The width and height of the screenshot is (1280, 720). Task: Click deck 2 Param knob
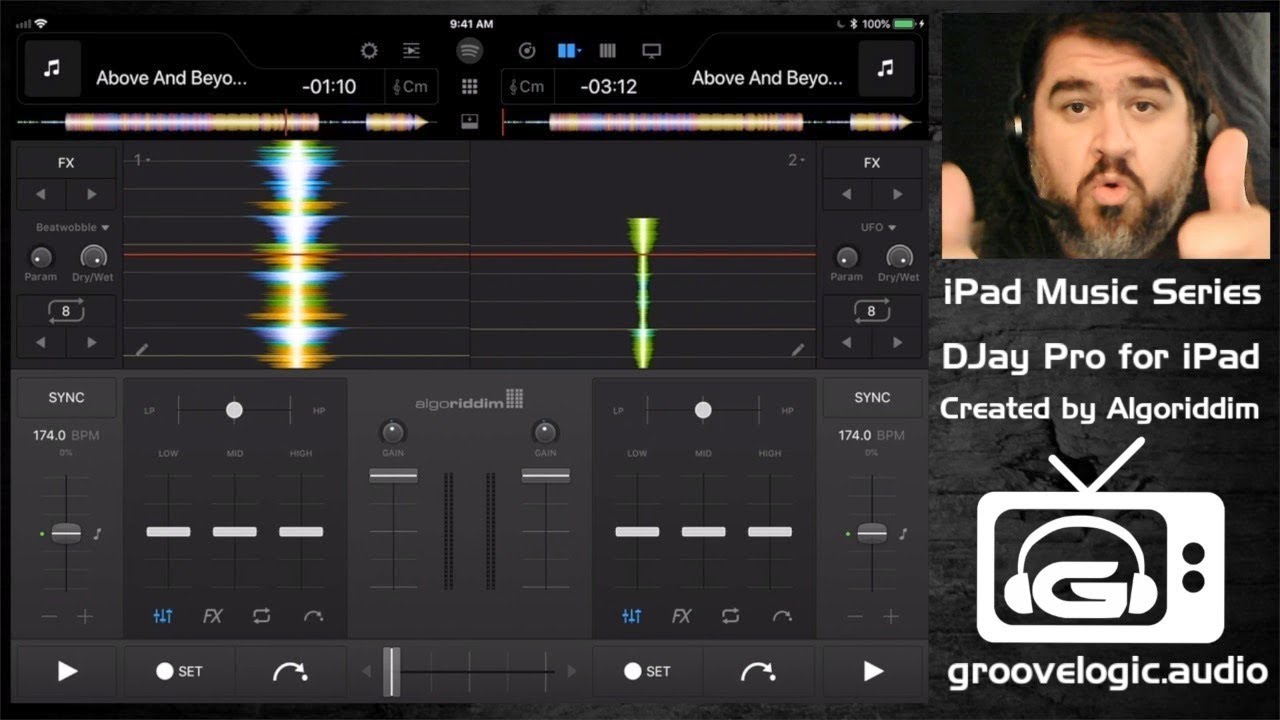[x=846, y=257]
